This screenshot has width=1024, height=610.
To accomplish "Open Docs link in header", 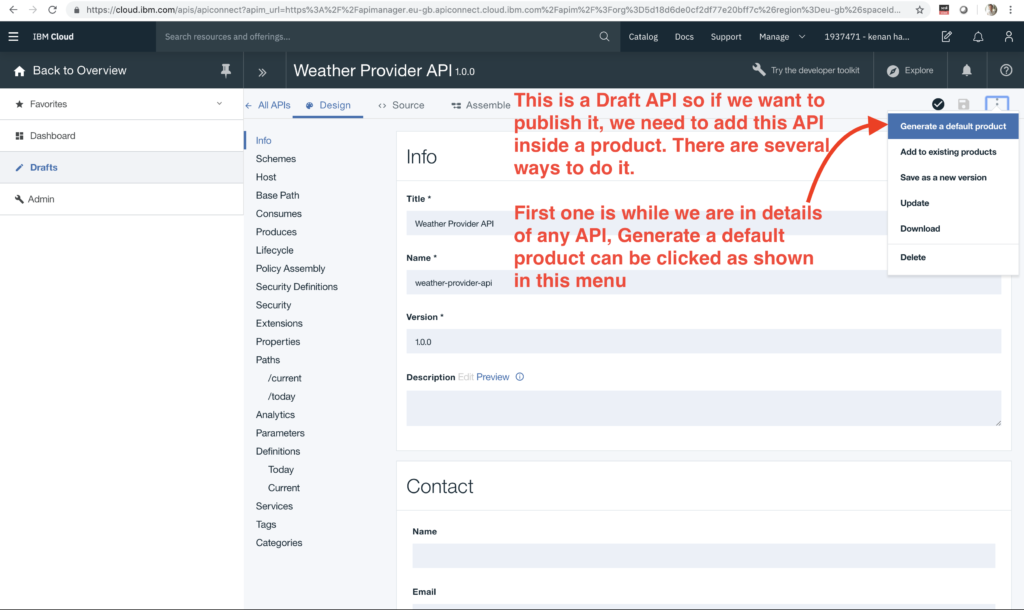I will (x=684, y=37).
